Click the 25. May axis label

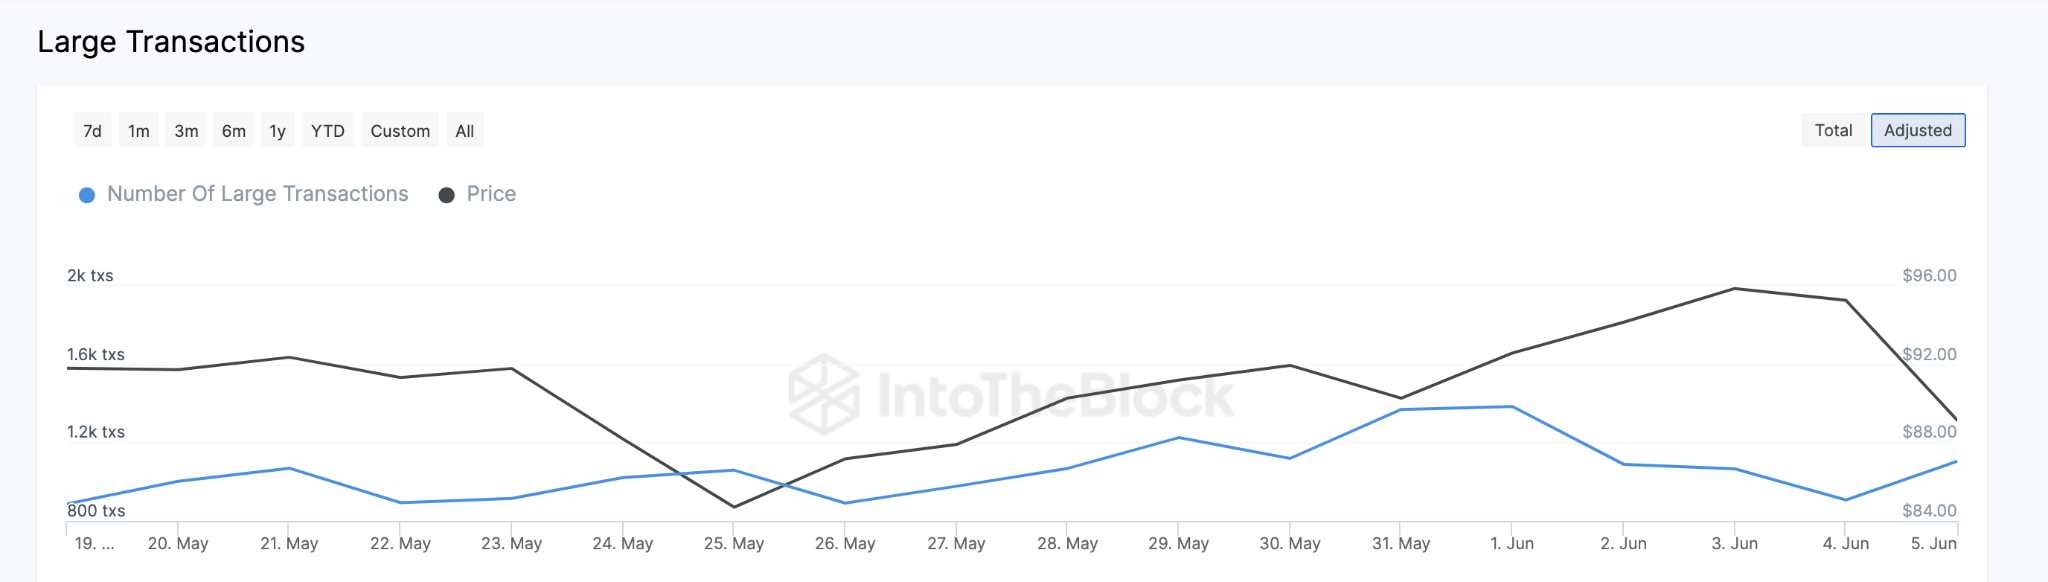click(x=733, y=543)
